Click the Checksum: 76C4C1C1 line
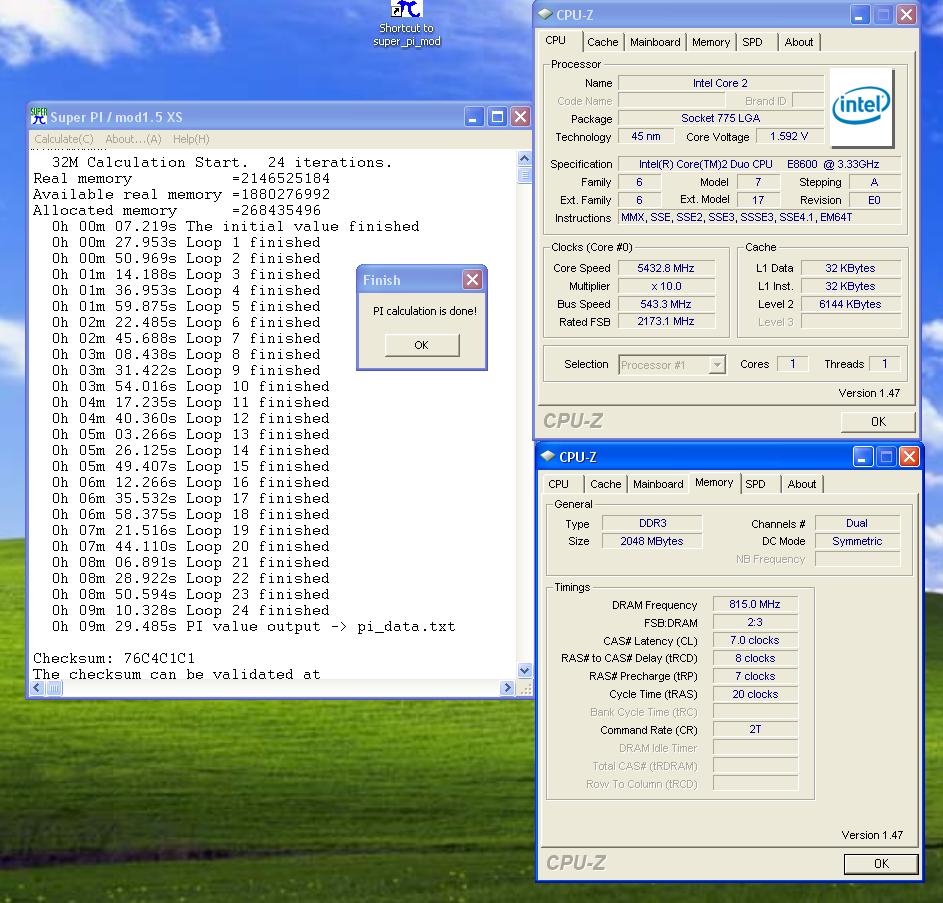 click(x=114, y=658)
